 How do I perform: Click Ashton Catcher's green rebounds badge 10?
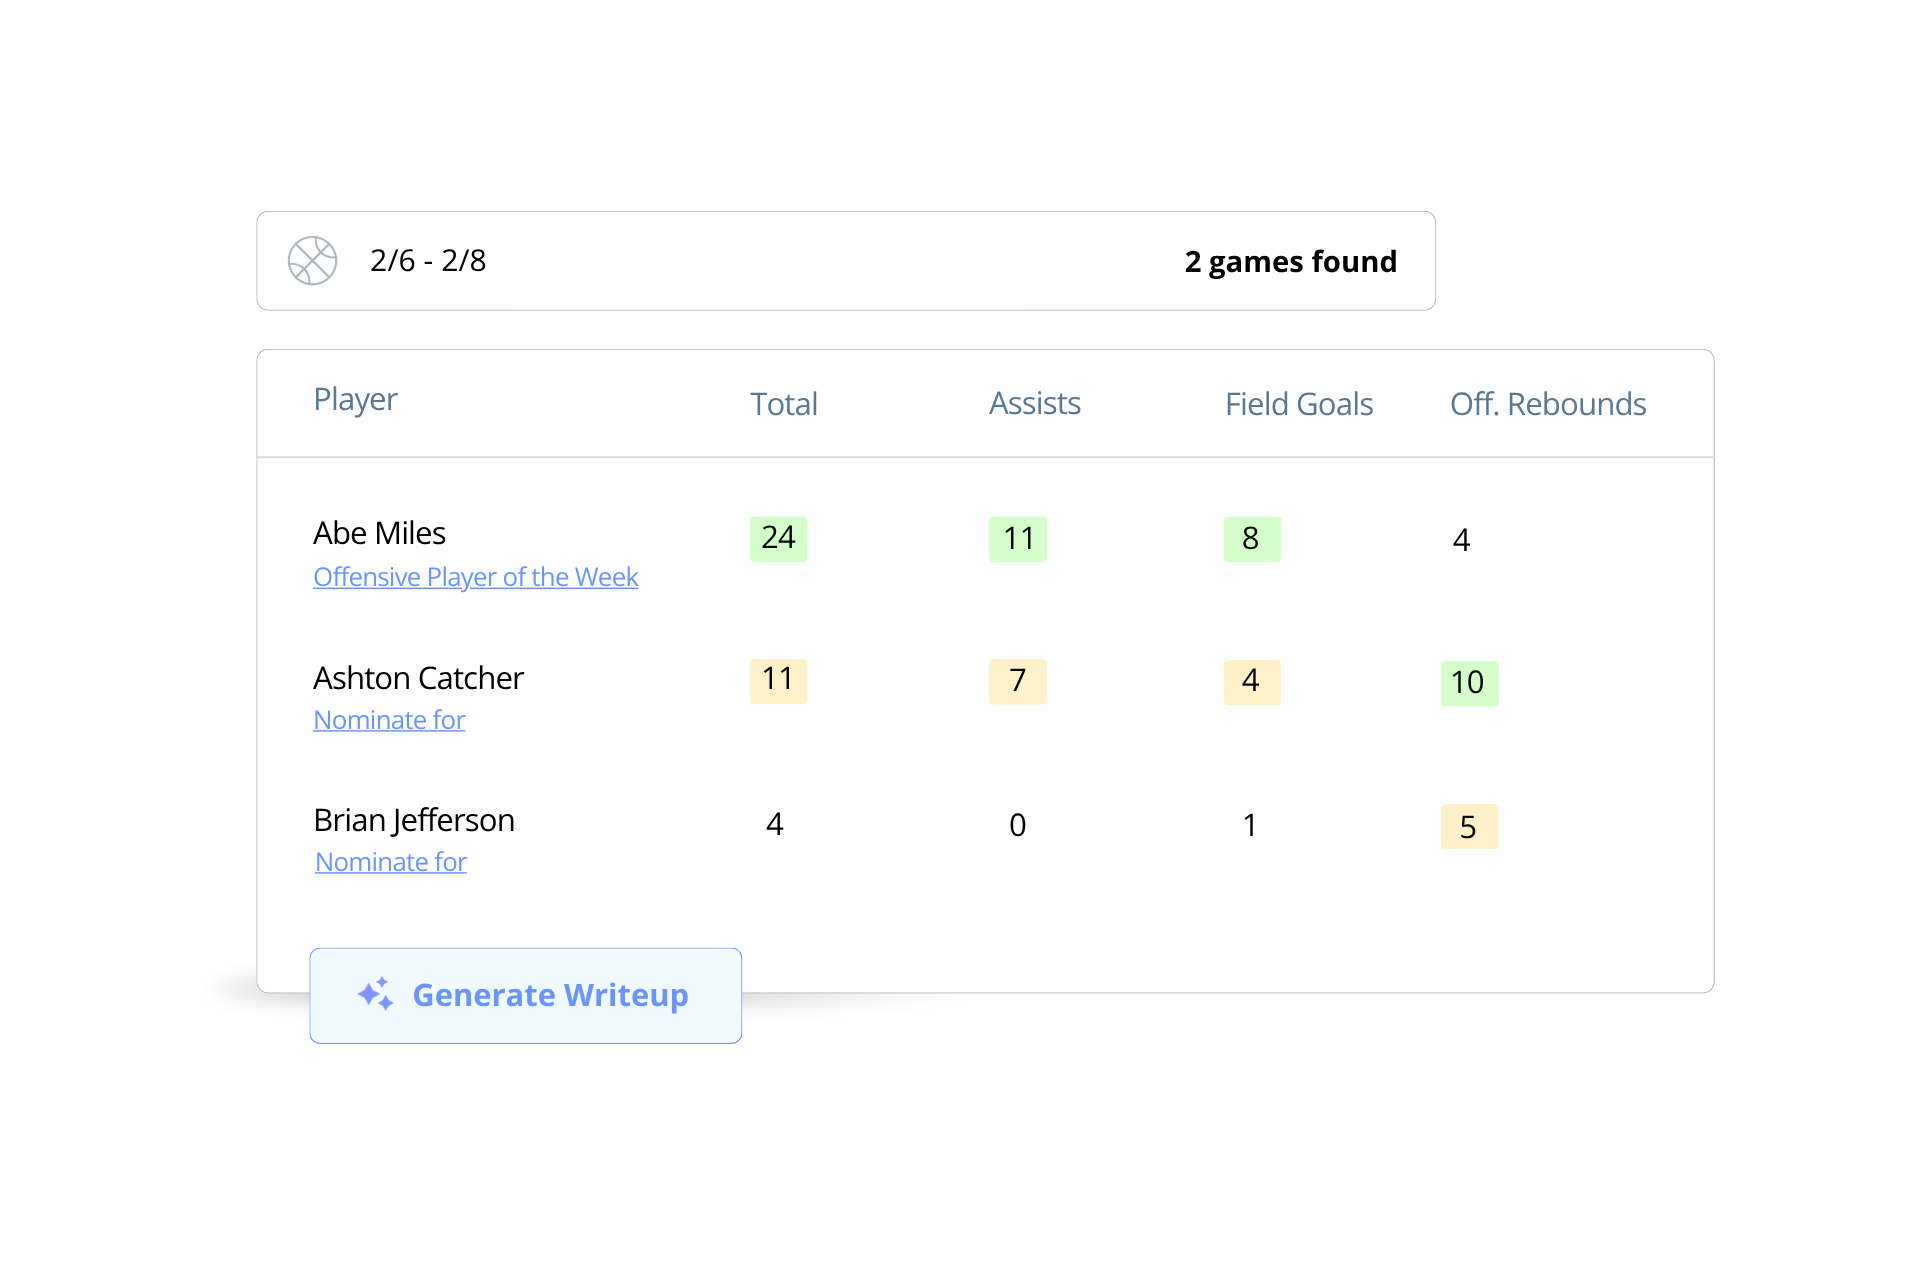pos(1469,683)
